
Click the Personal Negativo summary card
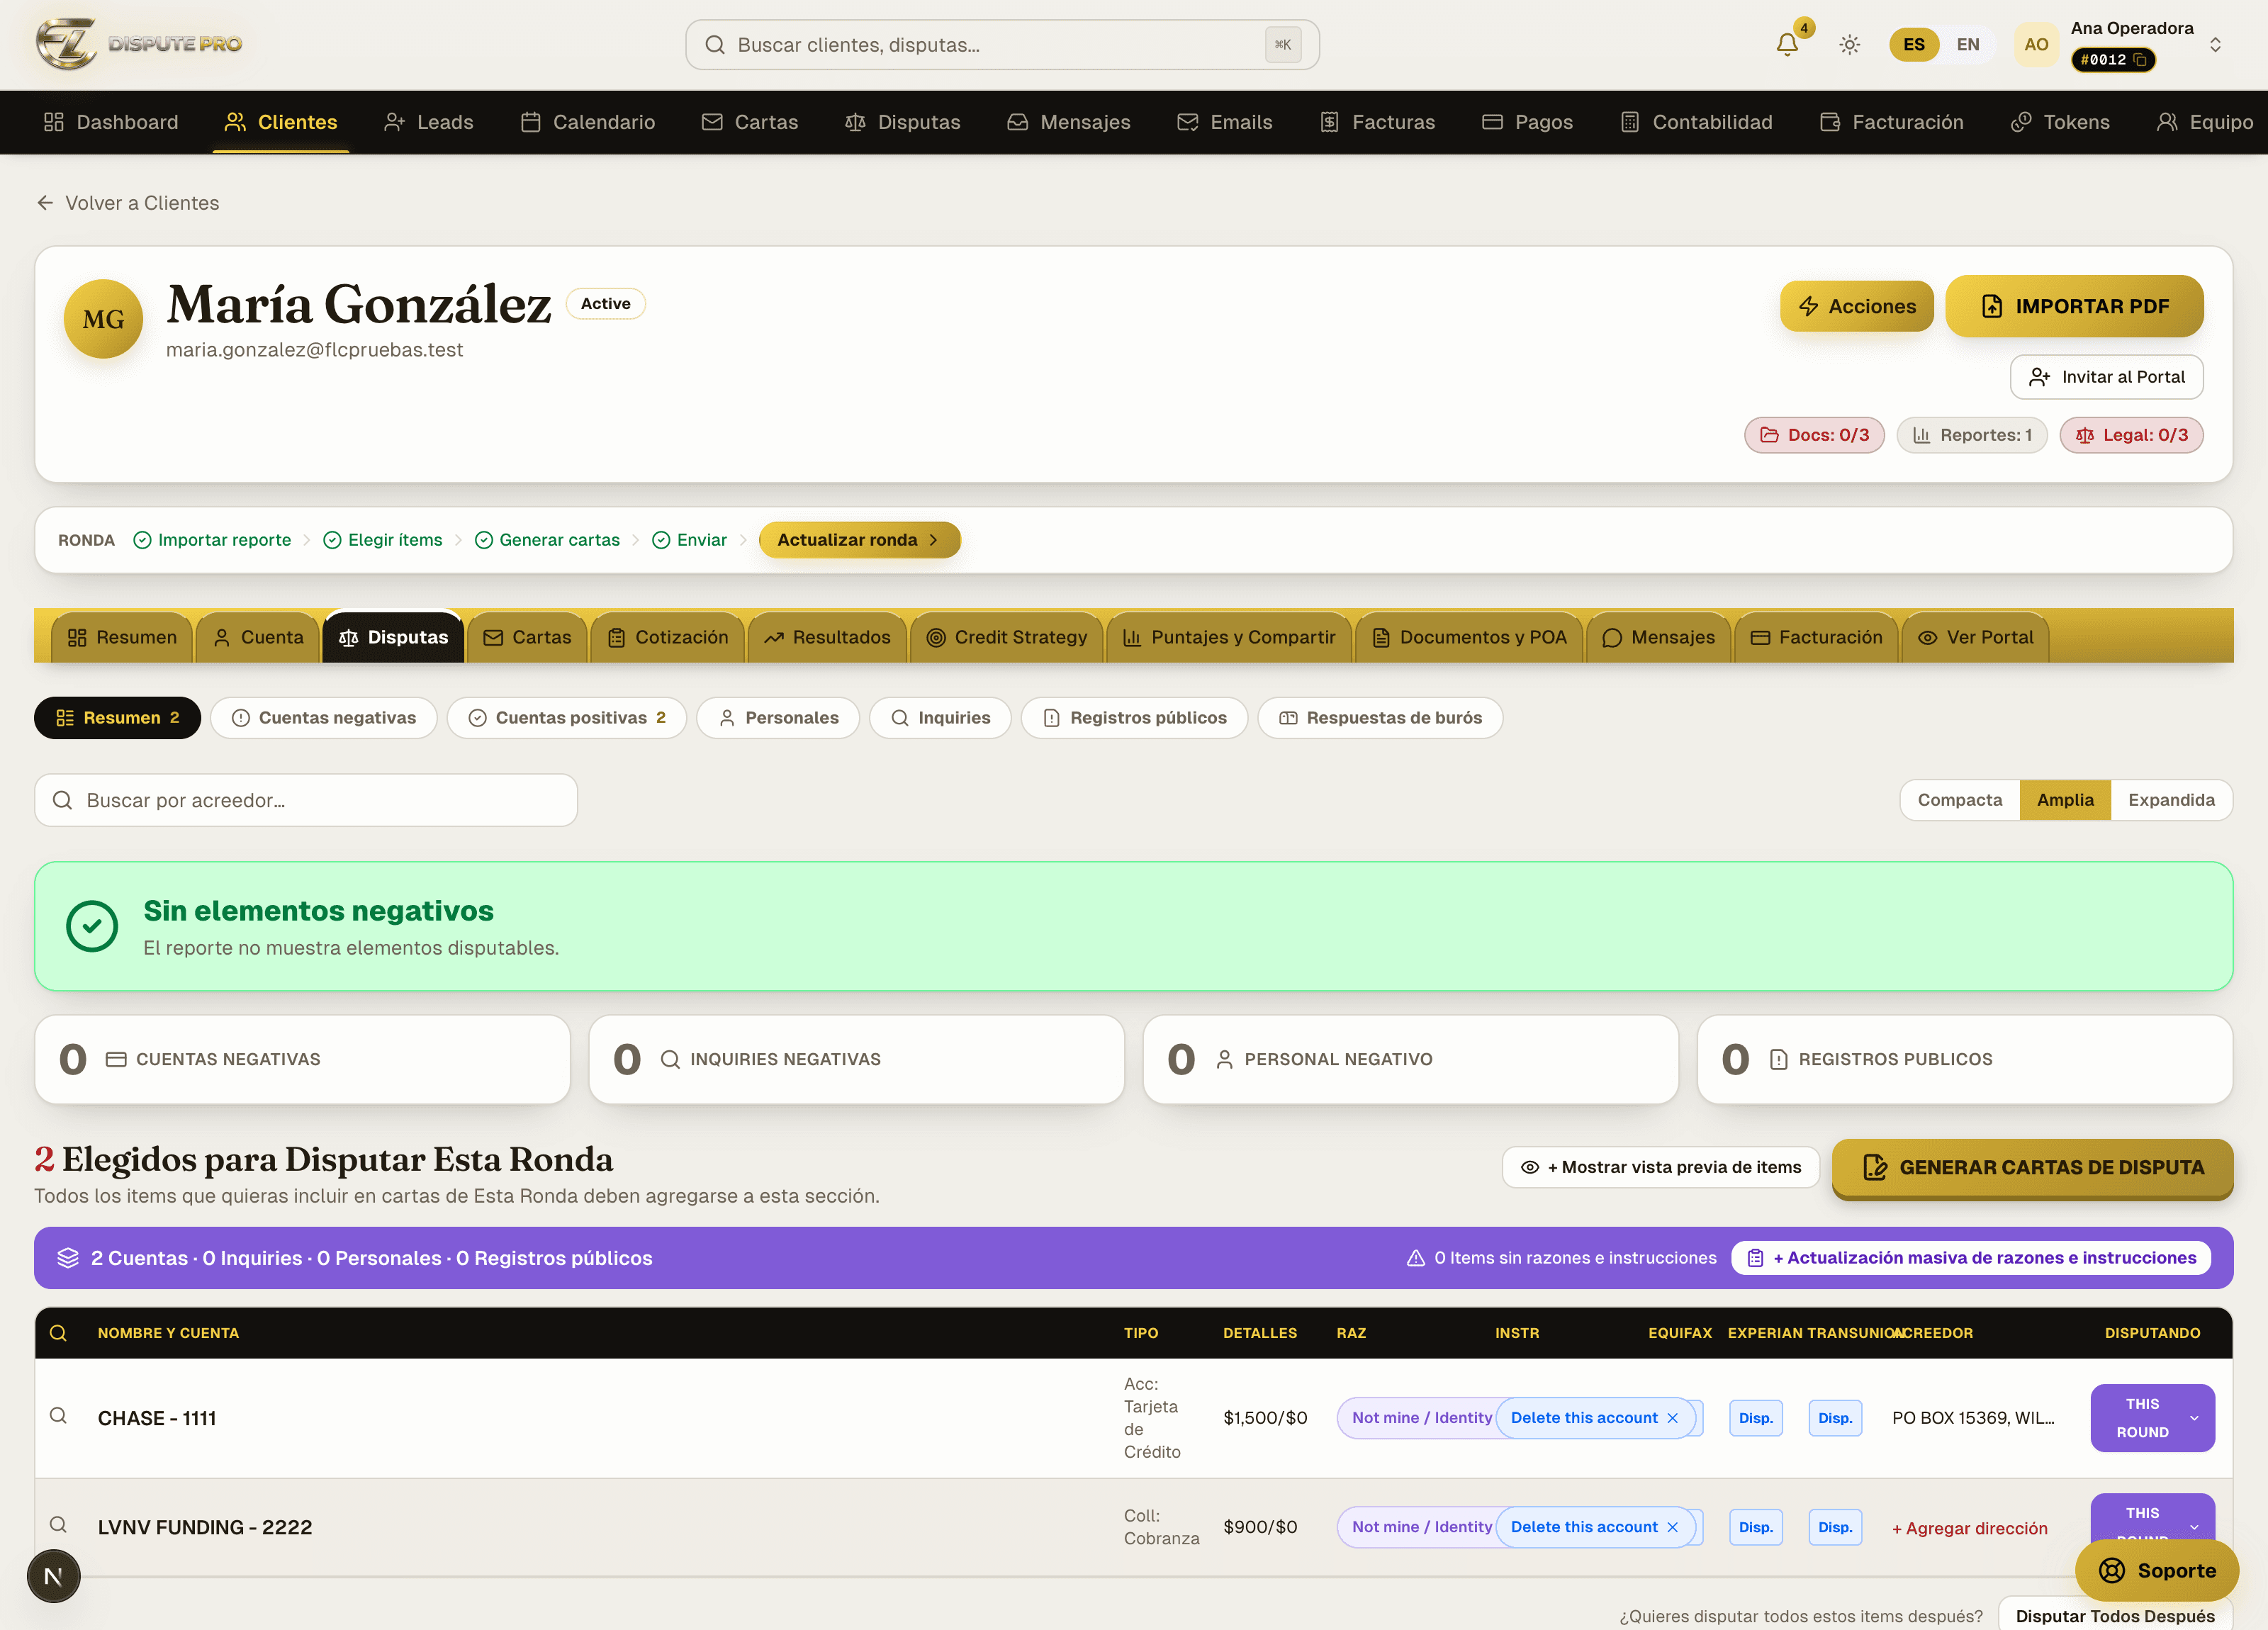pyautogui.click(x=1410, y=1060)
